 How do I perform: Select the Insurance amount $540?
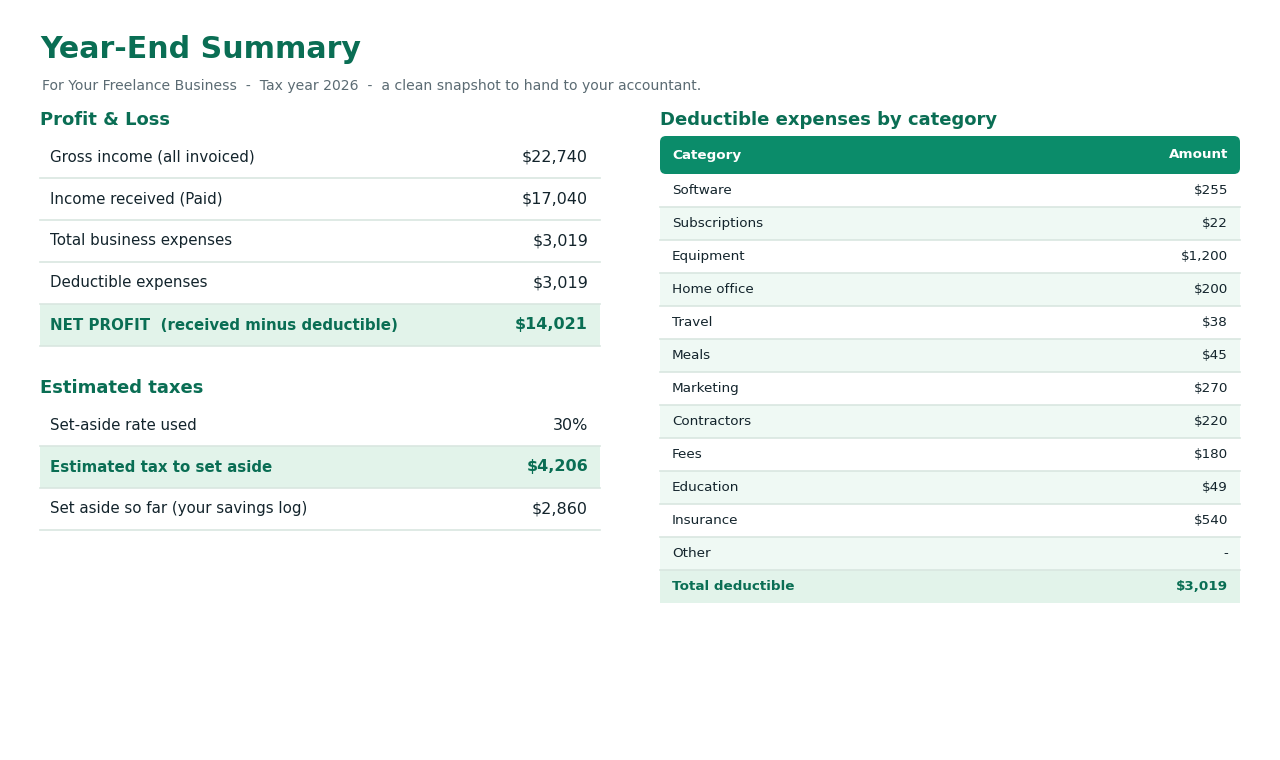[x=1210, y=520]
